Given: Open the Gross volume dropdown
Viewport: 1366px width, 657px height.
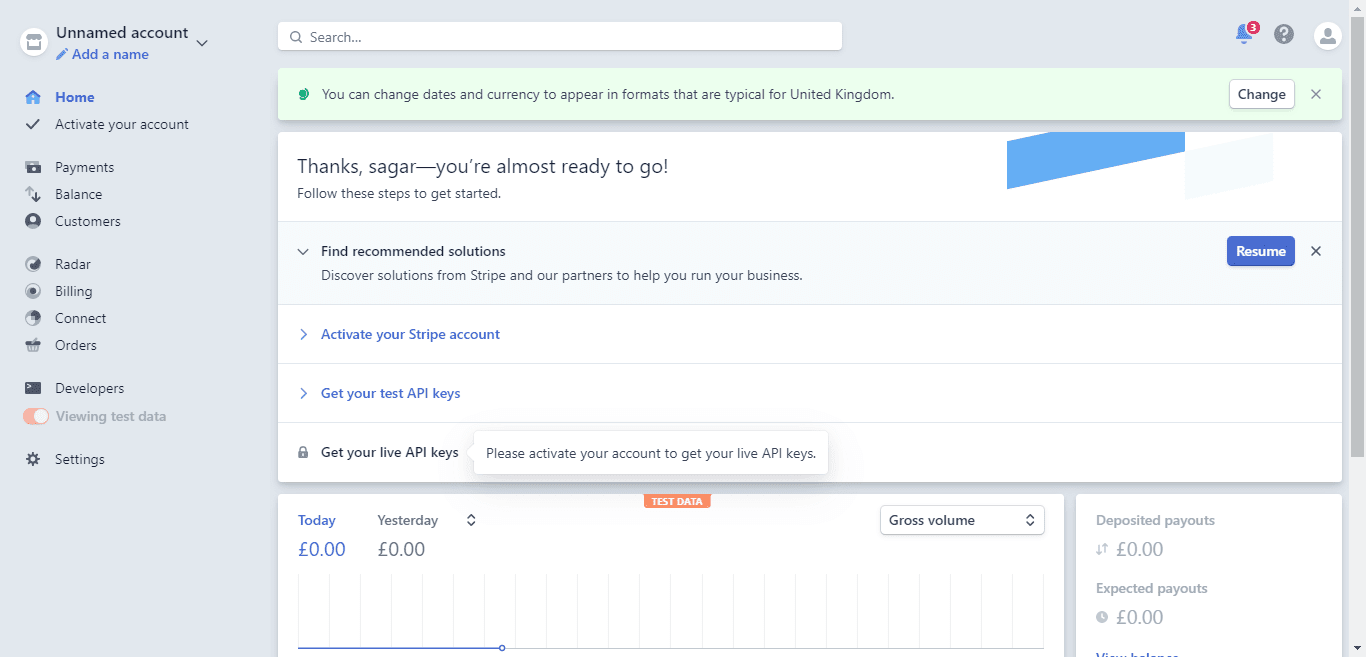Looking at the screenshot, I should point(962,520).
